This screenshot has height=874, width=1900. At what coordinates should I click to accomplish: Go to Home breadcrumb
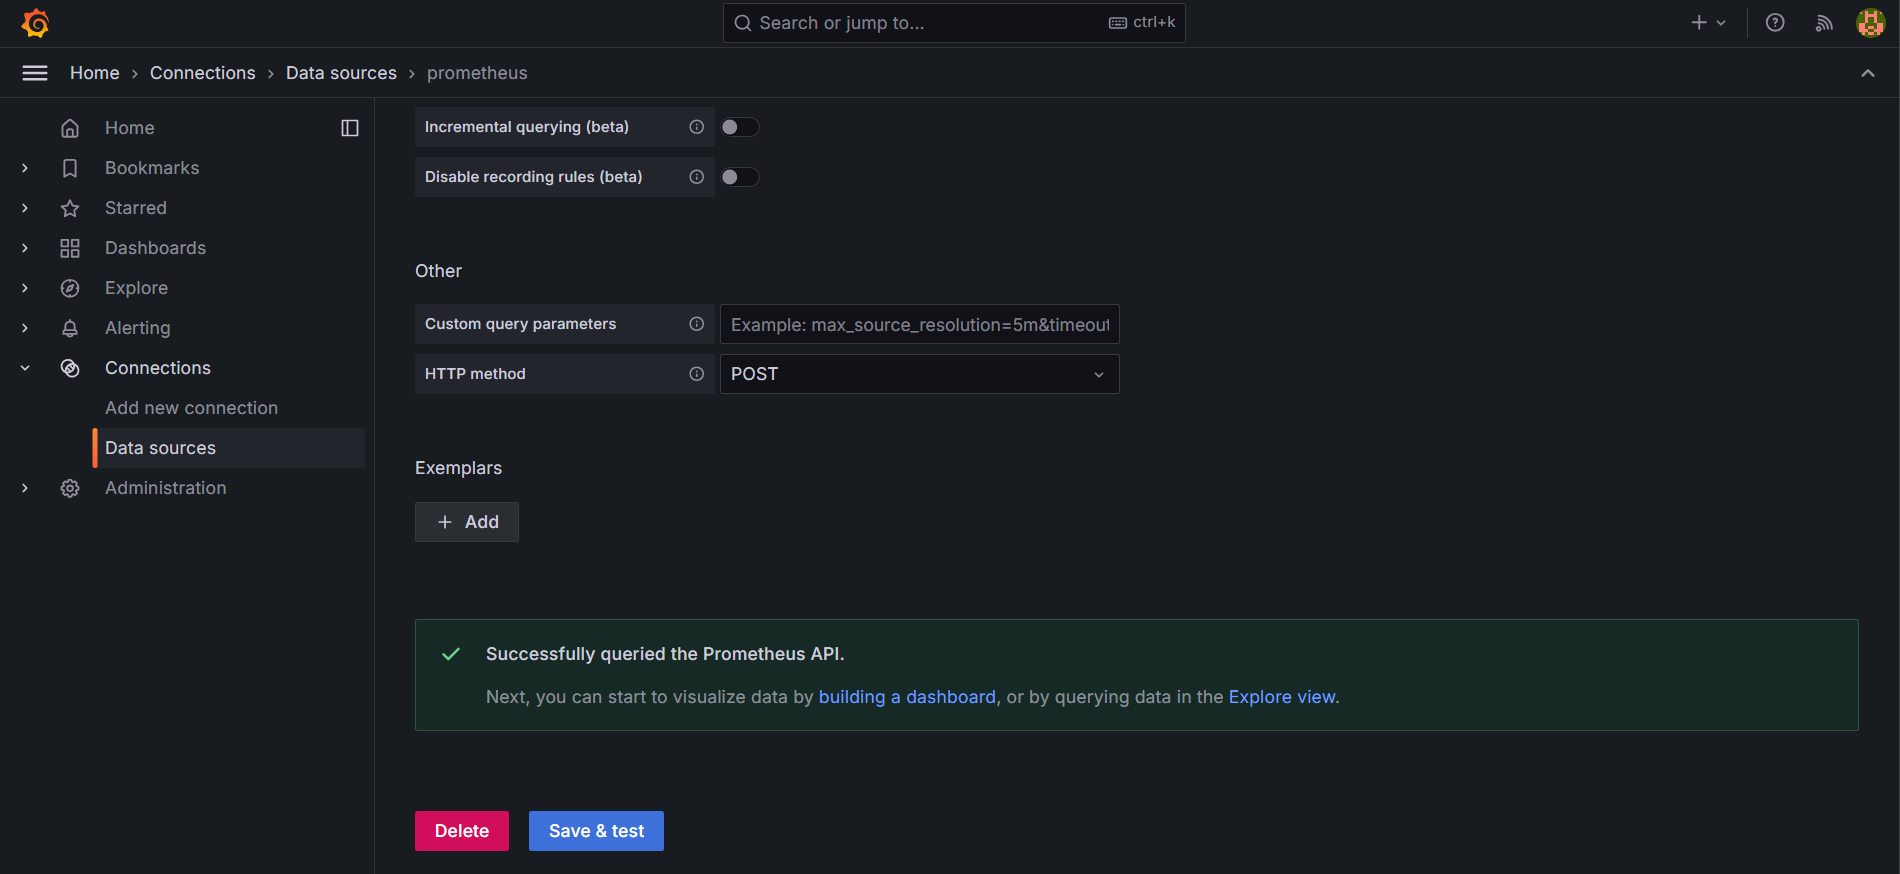click(95, 73)
